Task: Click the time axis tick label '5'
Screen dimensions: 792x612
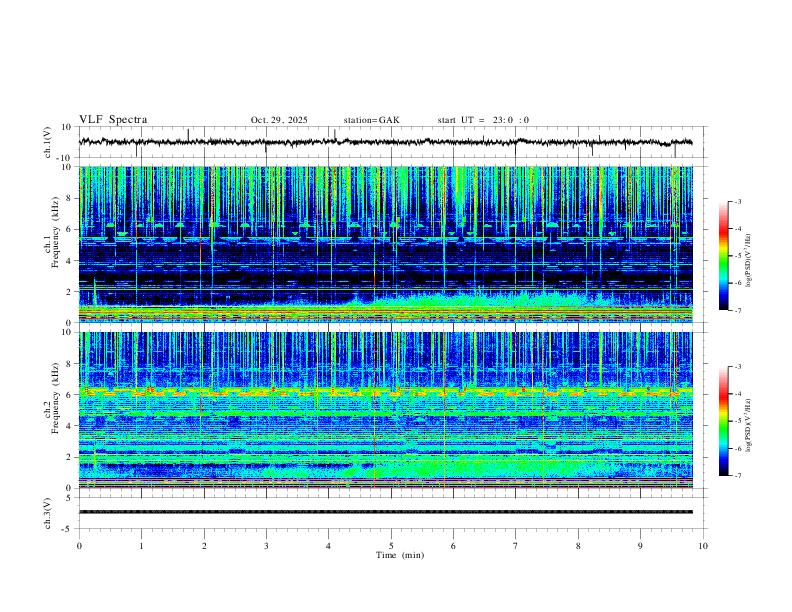Action: (x=391, y=546)
